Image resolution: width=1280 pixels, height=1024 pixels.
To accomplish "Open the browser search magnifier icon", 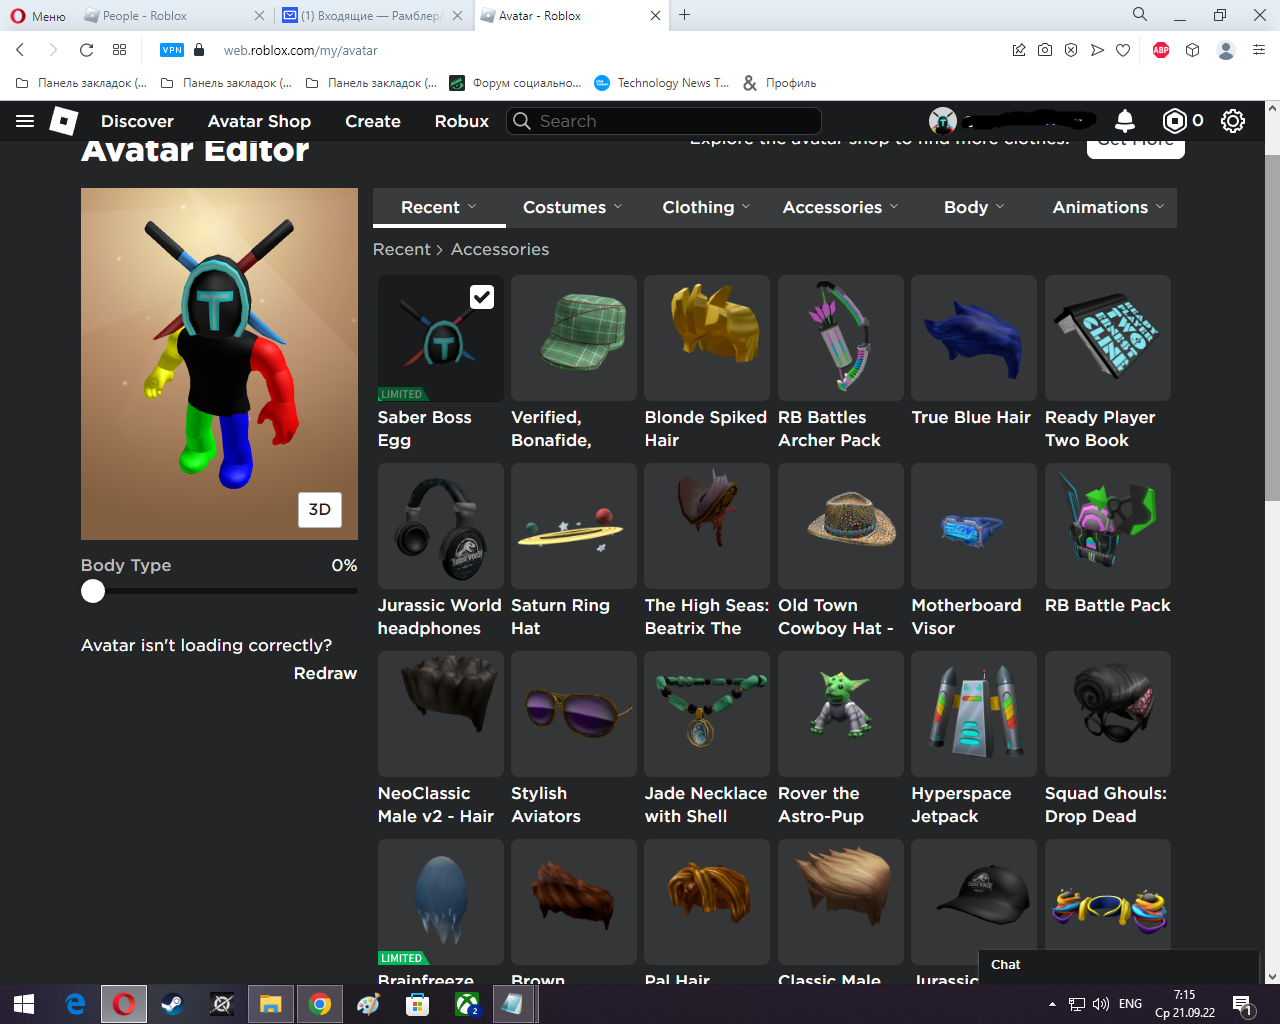I will [1140, 15].
